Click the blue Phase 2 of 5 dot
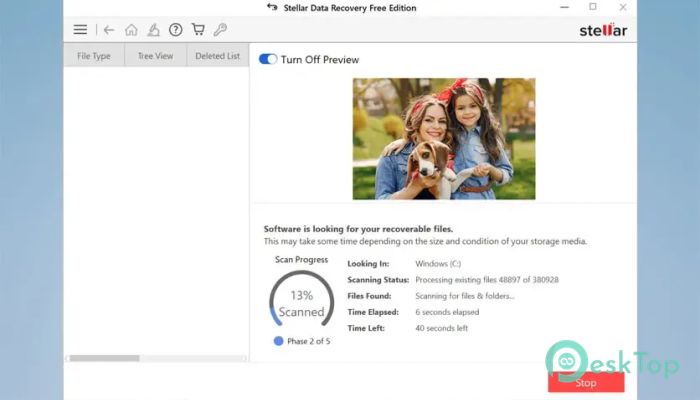 278,341
